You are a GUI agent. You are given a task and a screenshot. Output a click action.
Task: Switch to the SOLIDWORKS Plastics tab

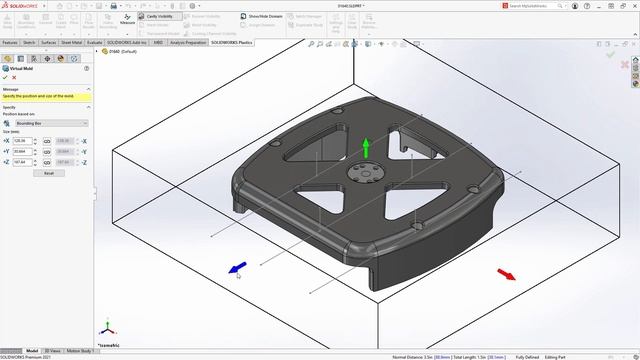[x=231, y=42]
